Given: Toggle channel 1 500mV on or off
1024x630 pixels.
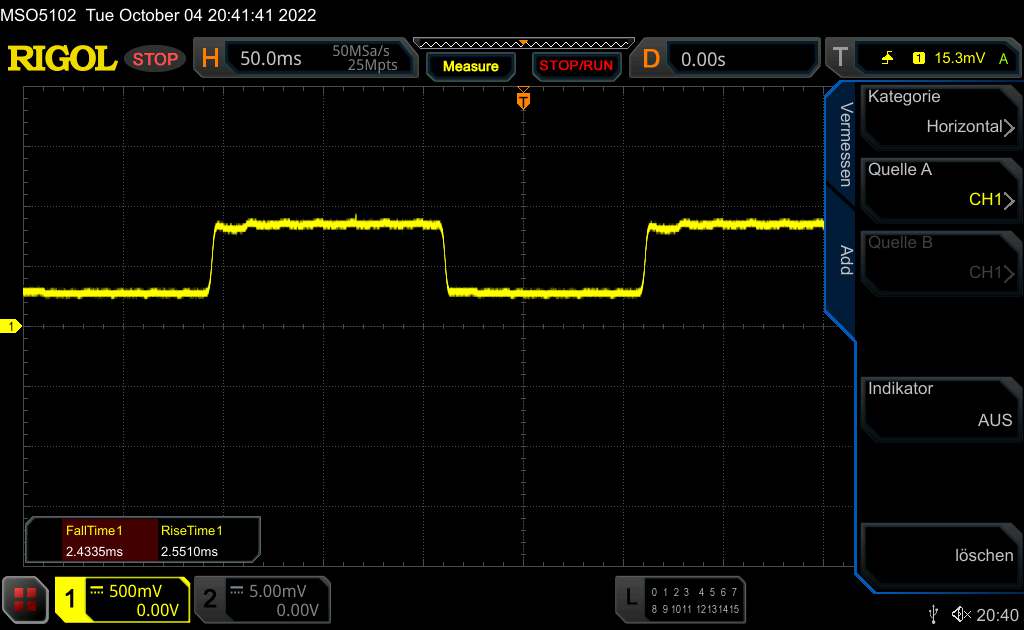Looking at the screenshot, I should pos(122,599).
